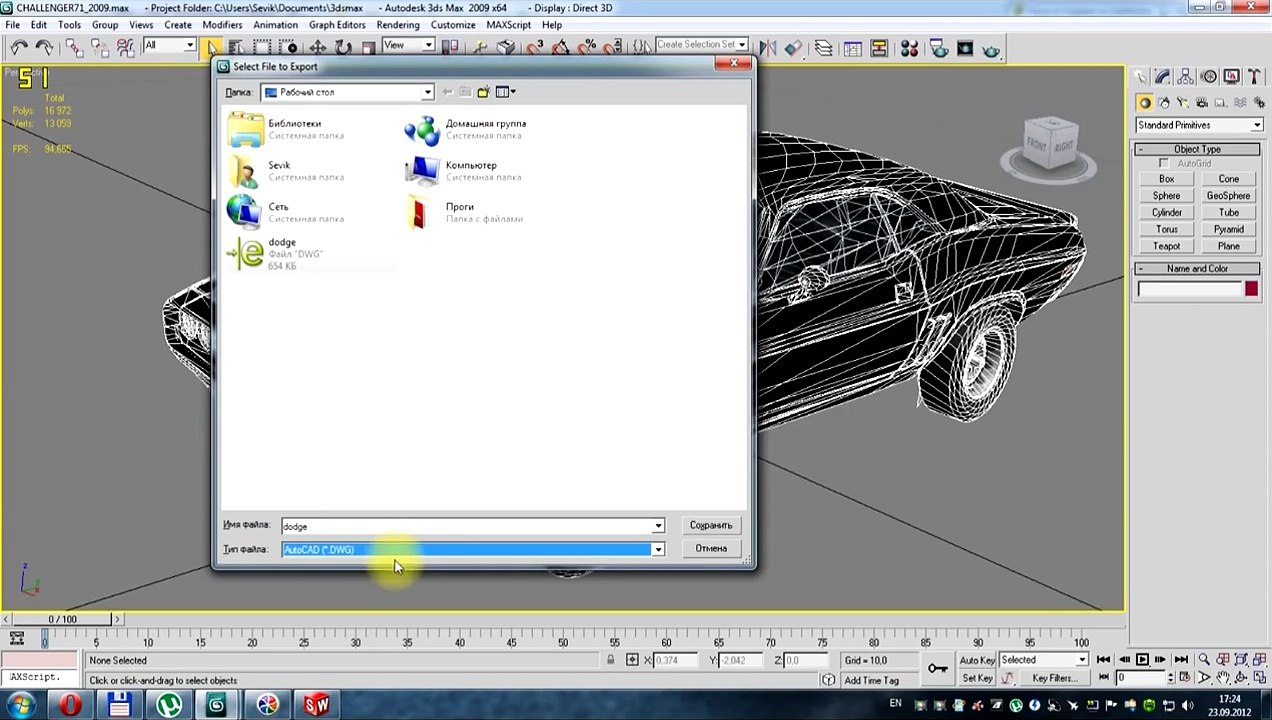
Task: Open the Utilities hammer panel tab
Action: (1254, 77)
